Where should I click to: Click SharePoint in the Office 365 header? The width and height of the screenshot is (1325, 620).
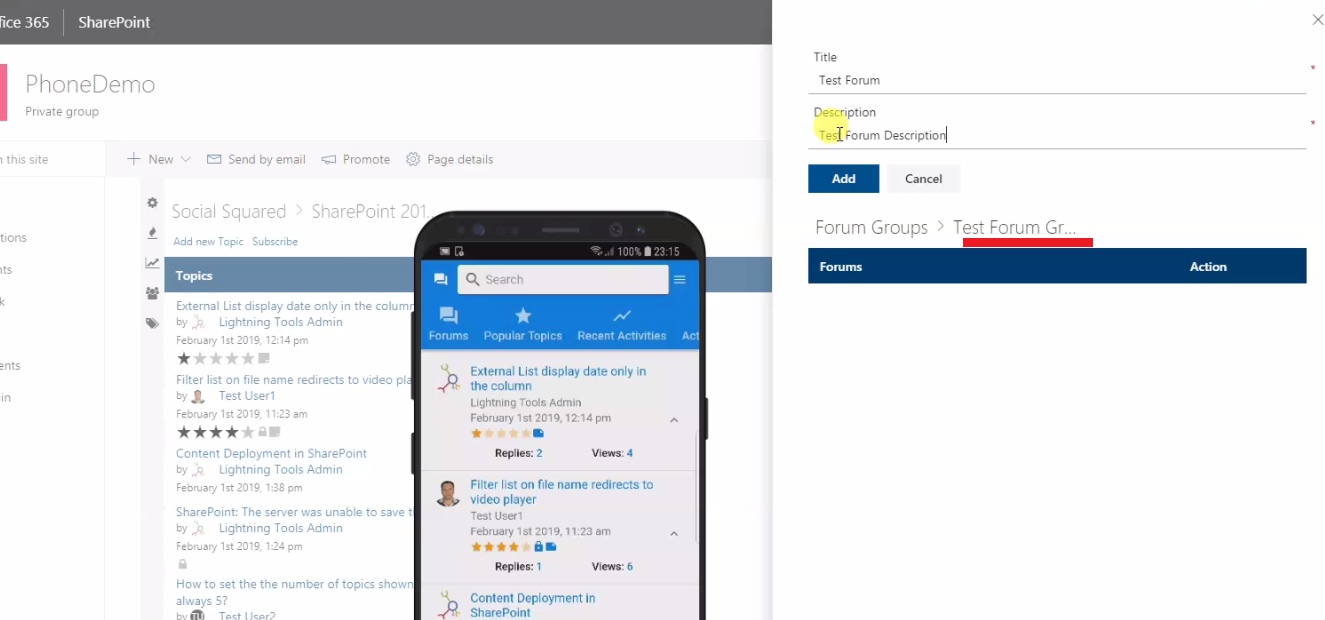(114, 22)
